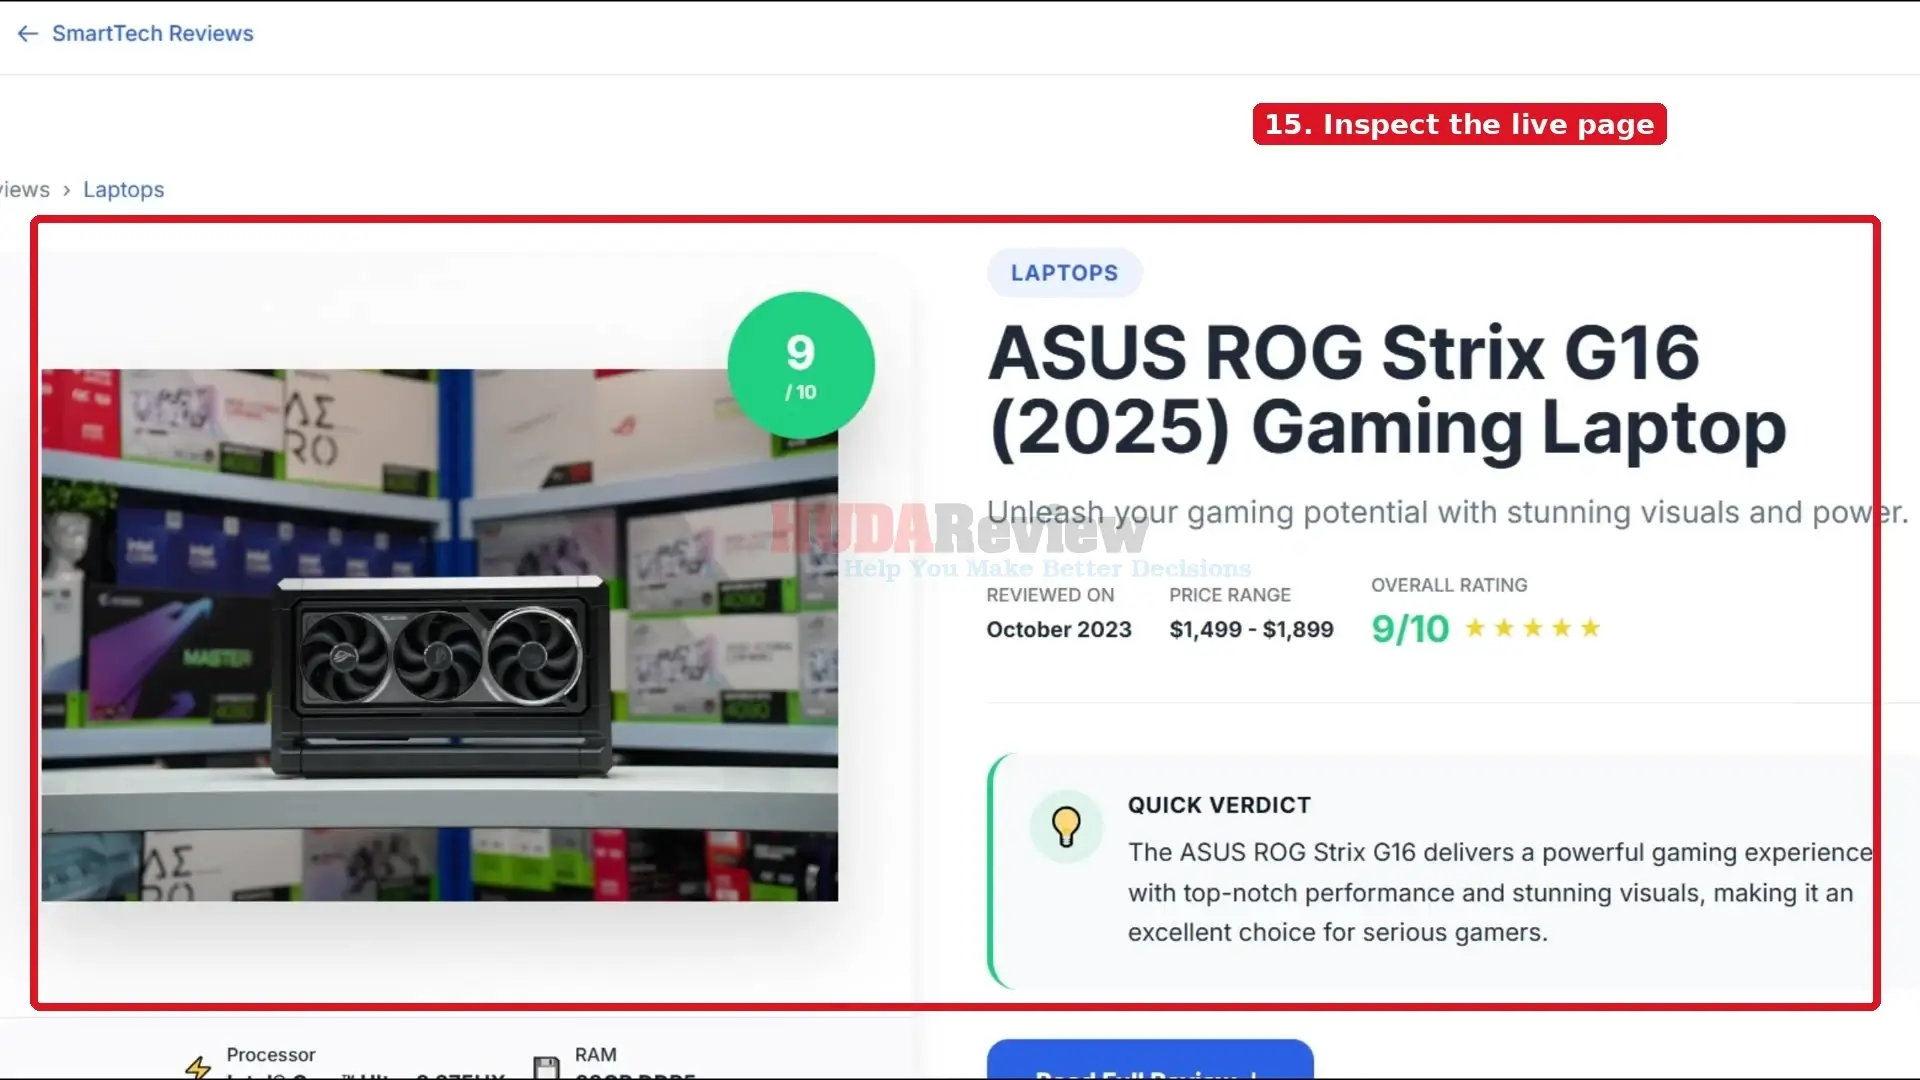Click the Processor lightning bolt icon
Viewport: 1920px width, 1080px height.
(198, 1067)
